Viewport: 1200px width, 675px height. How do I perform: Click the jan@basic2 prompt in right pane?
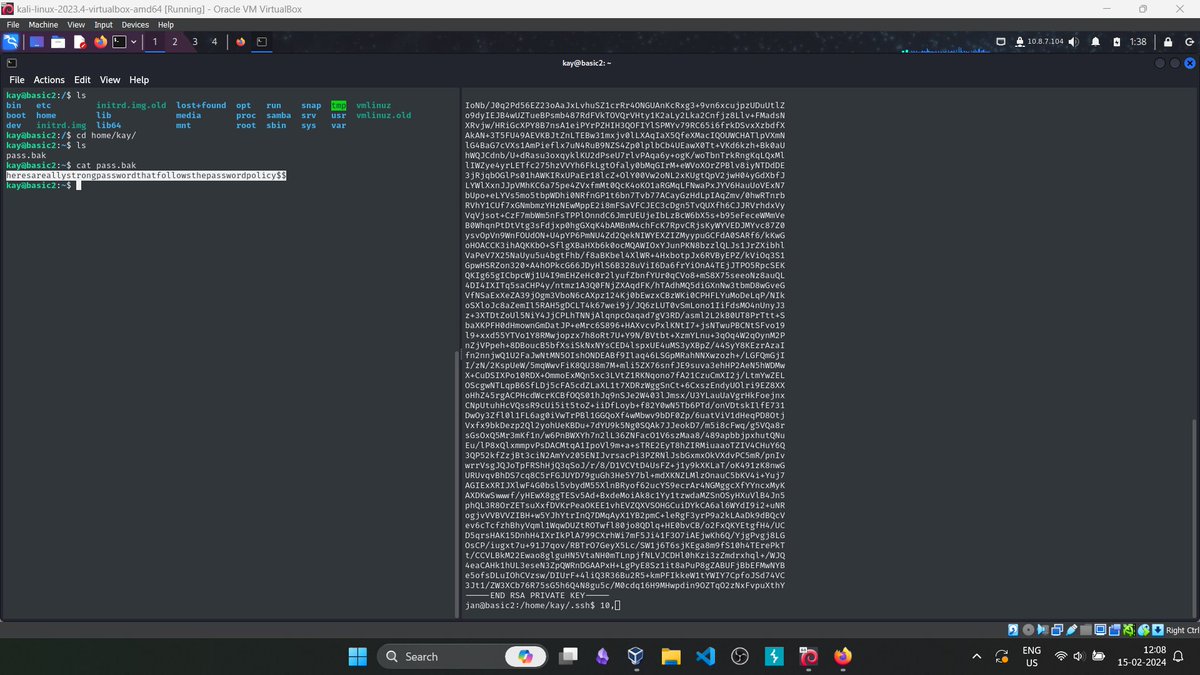[x=532, y=605]
